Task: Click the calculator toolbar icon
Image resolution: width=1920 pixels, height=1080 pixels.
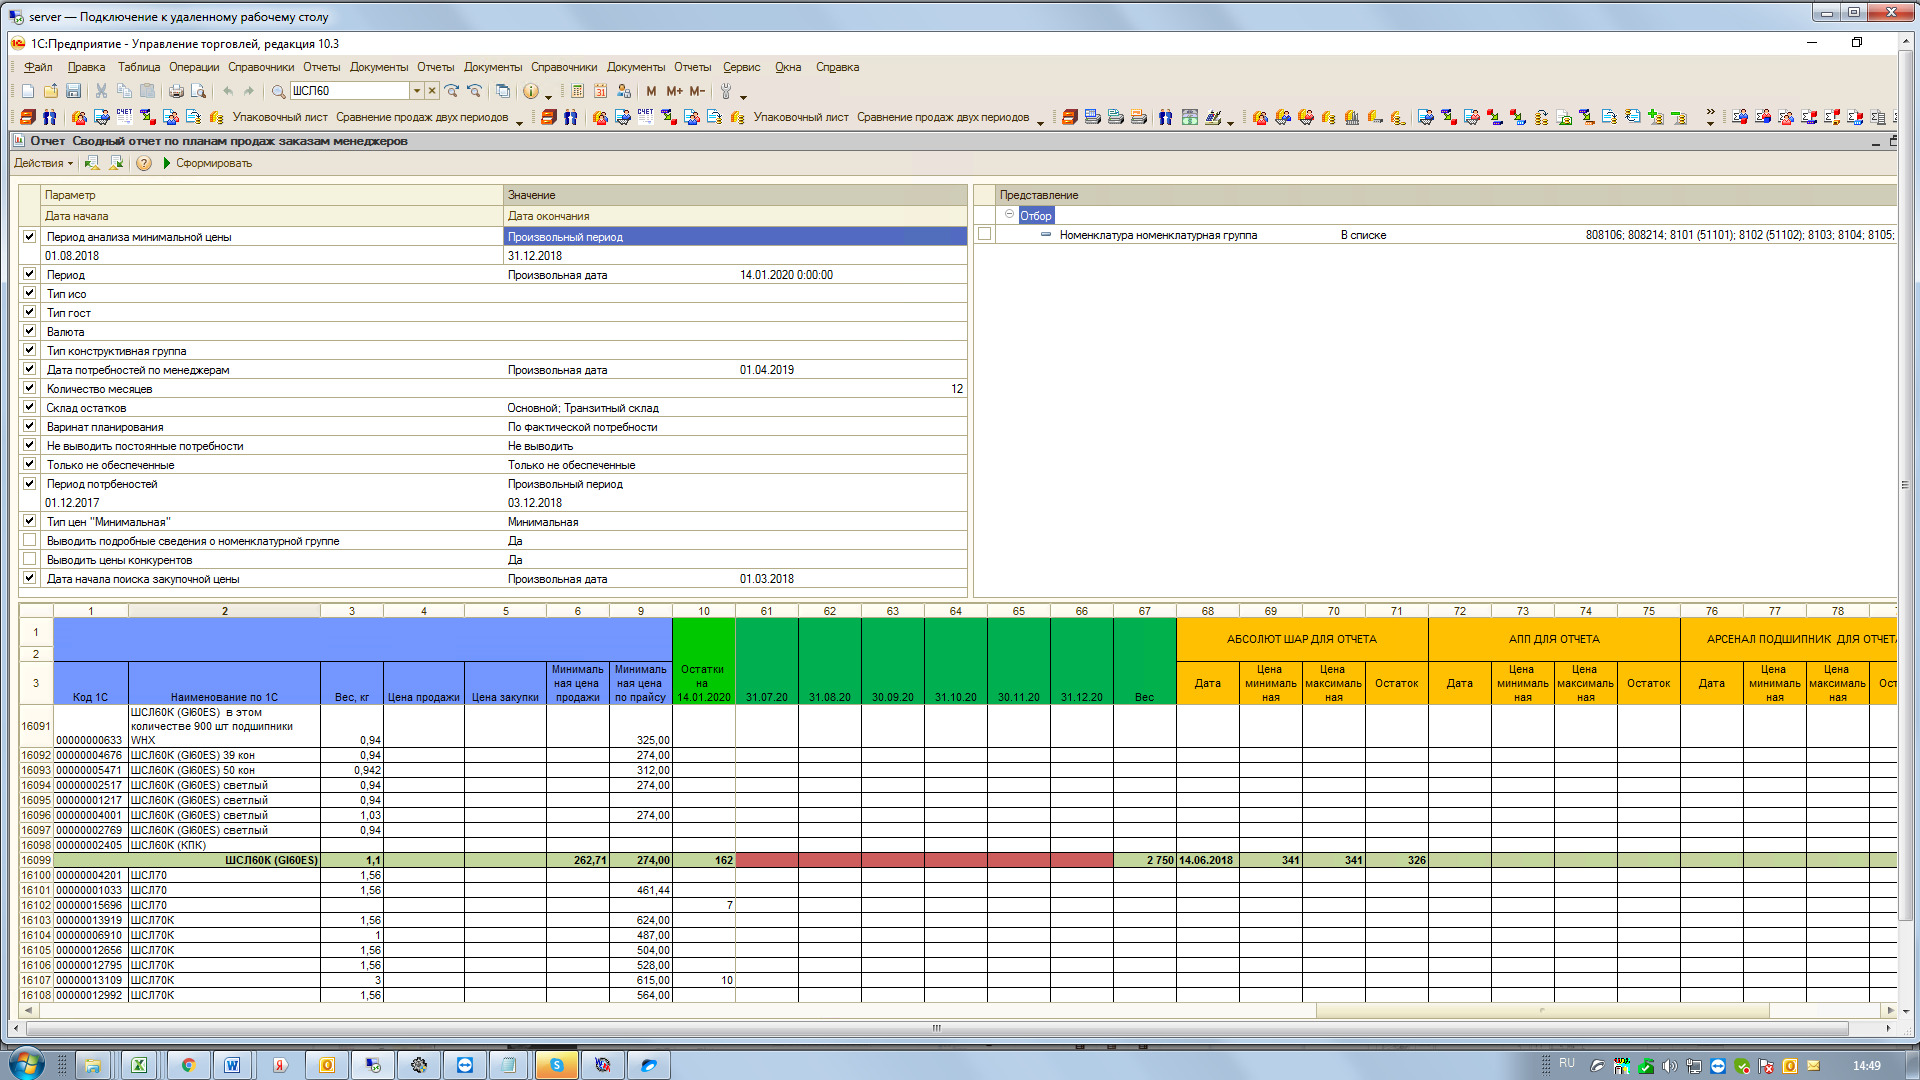Action: [577, 91]
